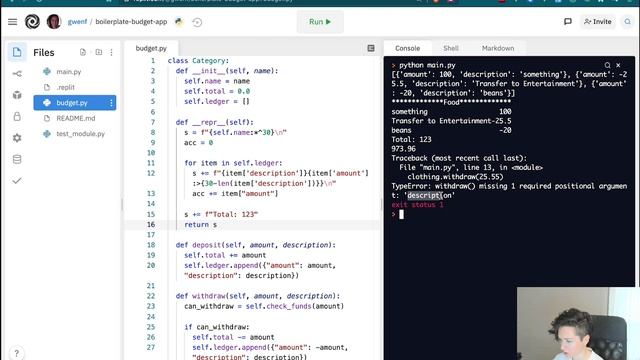Click the console search magnifier icon
640x360 pixels.
[x=607, y=65]
